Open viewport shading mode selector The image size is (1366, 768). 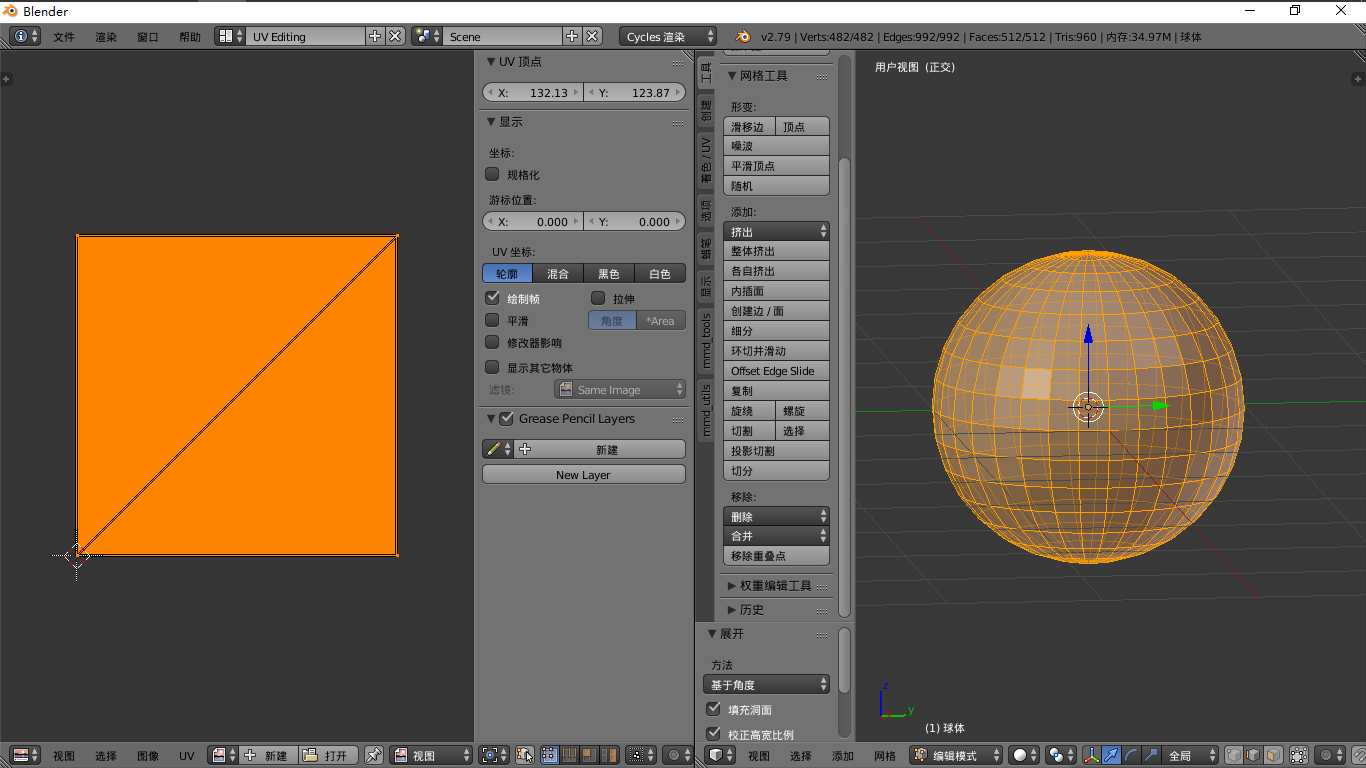(x=1025, y=755)
